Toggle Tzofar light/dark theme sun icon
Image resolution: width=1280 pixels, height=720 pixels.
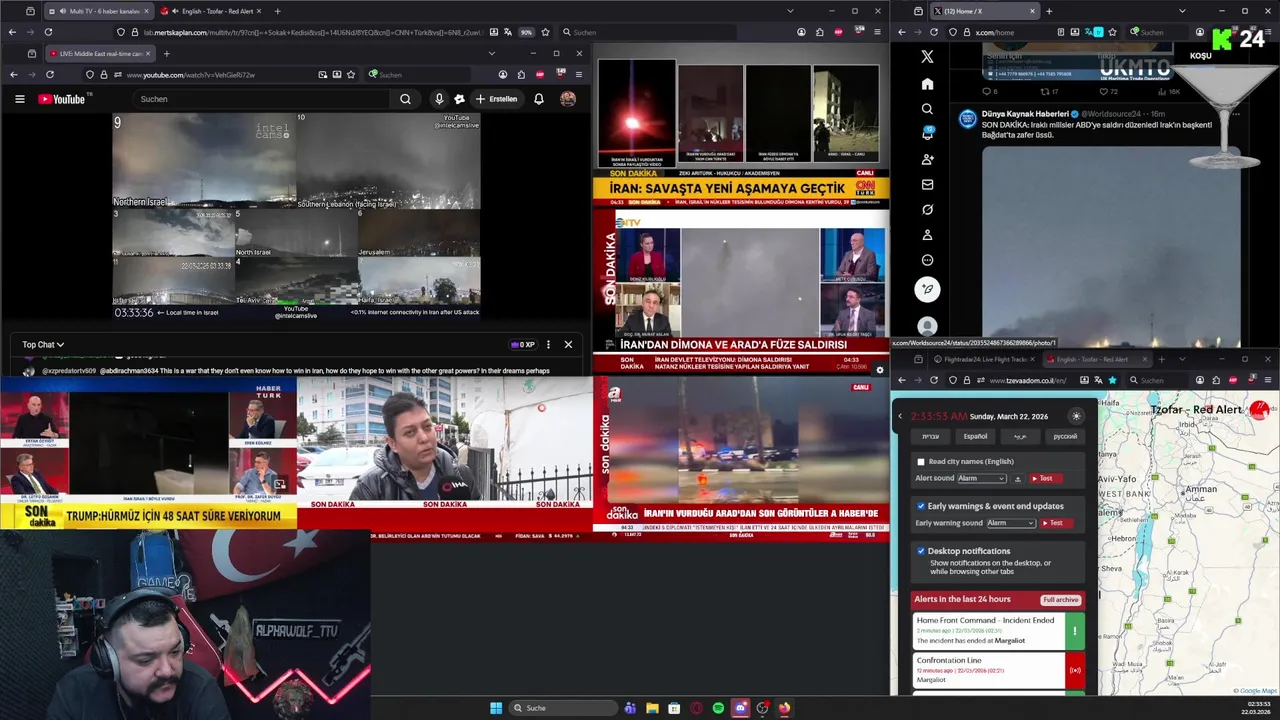(x=1076, y=416)
